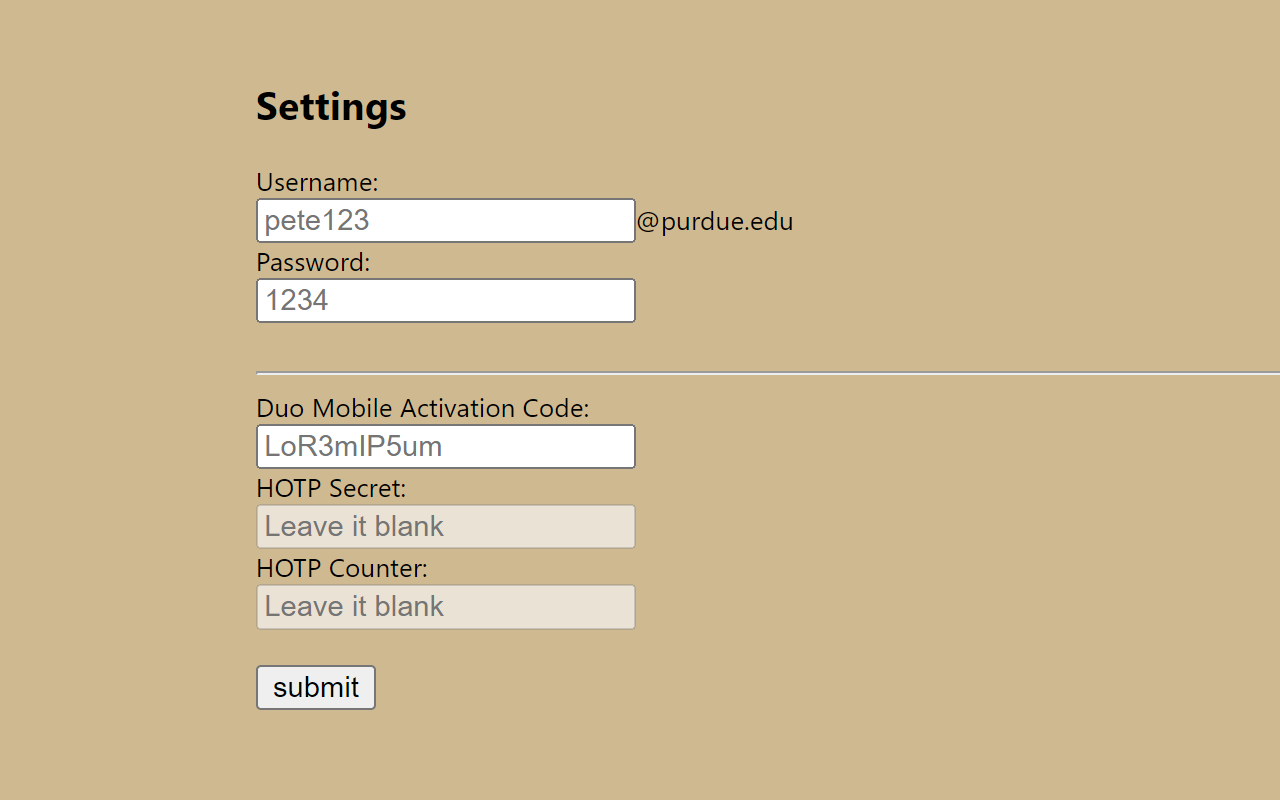Click the Settings heading
The image size is (1280, 800).
pyautogui.click(x=331, y=107)
